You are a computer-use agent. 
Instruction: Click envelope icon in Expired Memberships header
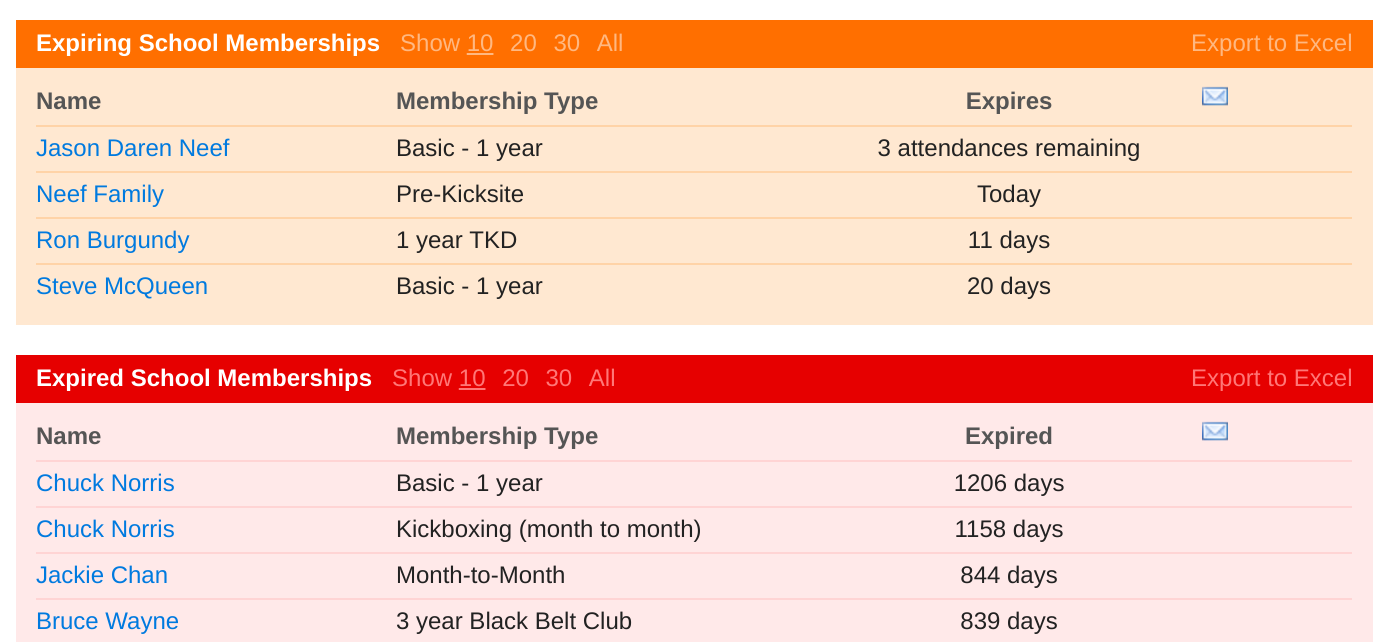coord(1214,432)
